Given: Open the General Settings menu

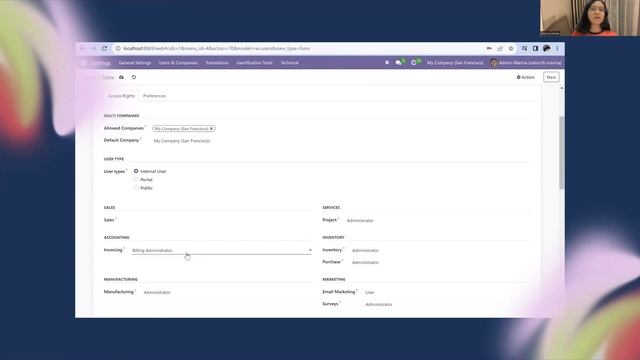Looking at the screenshot, I should coord(135,62).
